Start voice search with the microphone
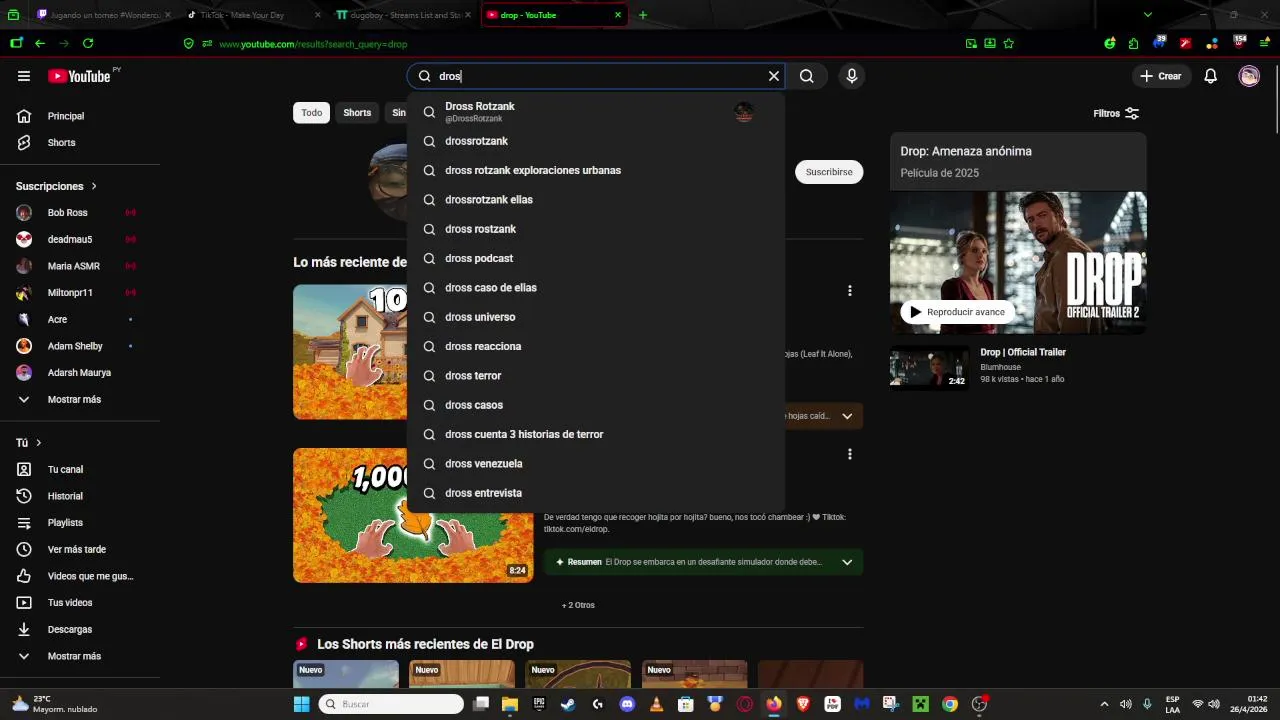 click(x=852, y=76)
